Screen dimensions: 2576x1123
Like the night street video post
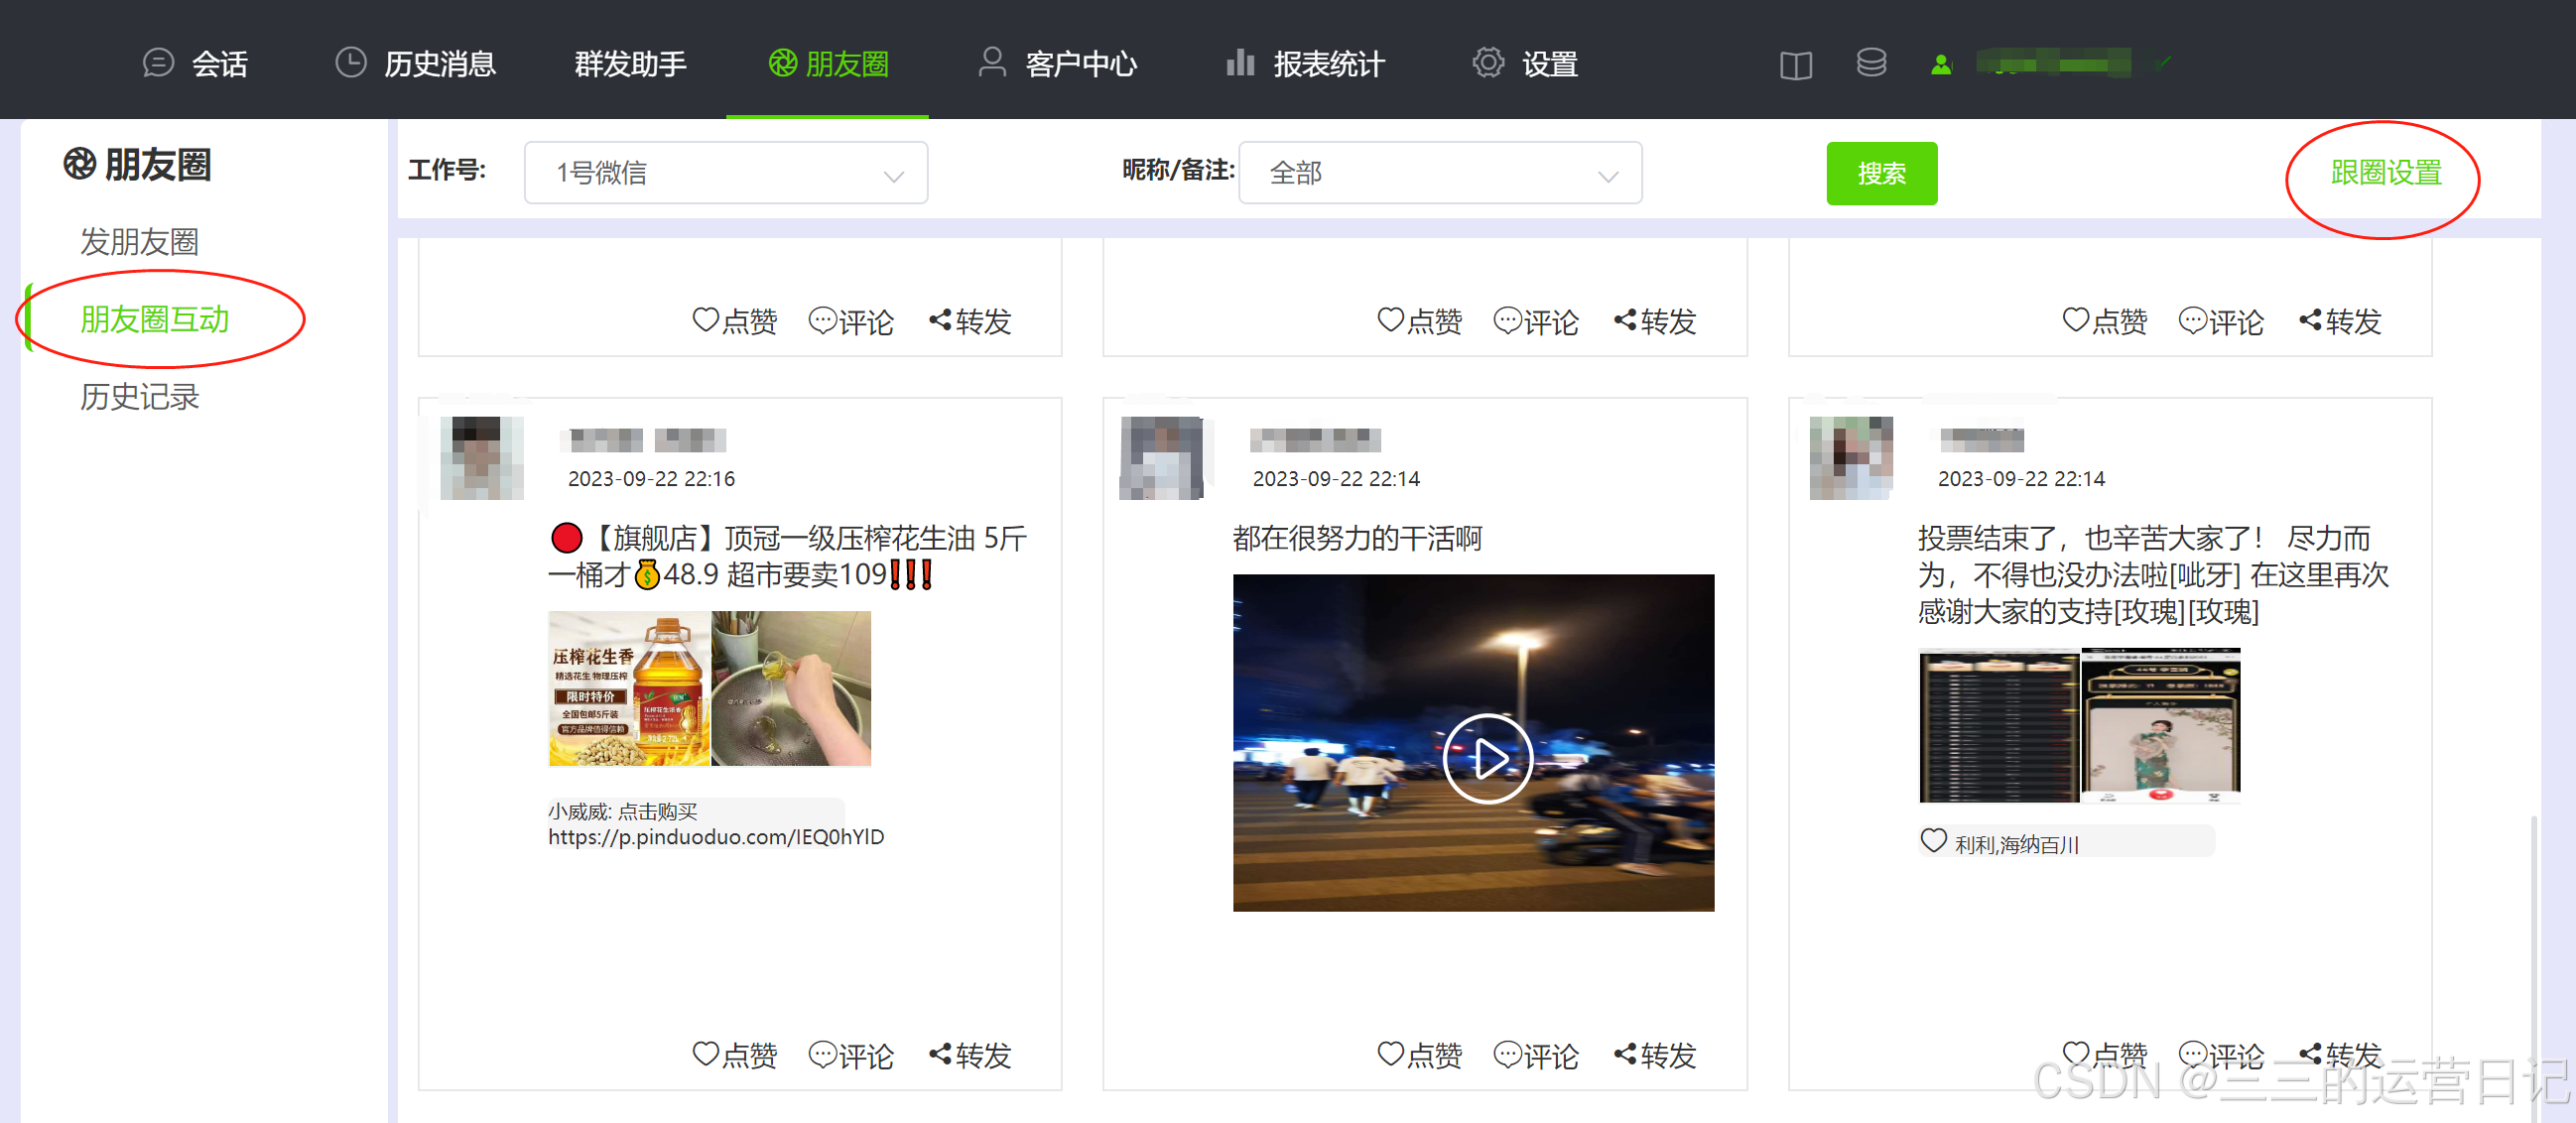[x=1419, y=1054]
